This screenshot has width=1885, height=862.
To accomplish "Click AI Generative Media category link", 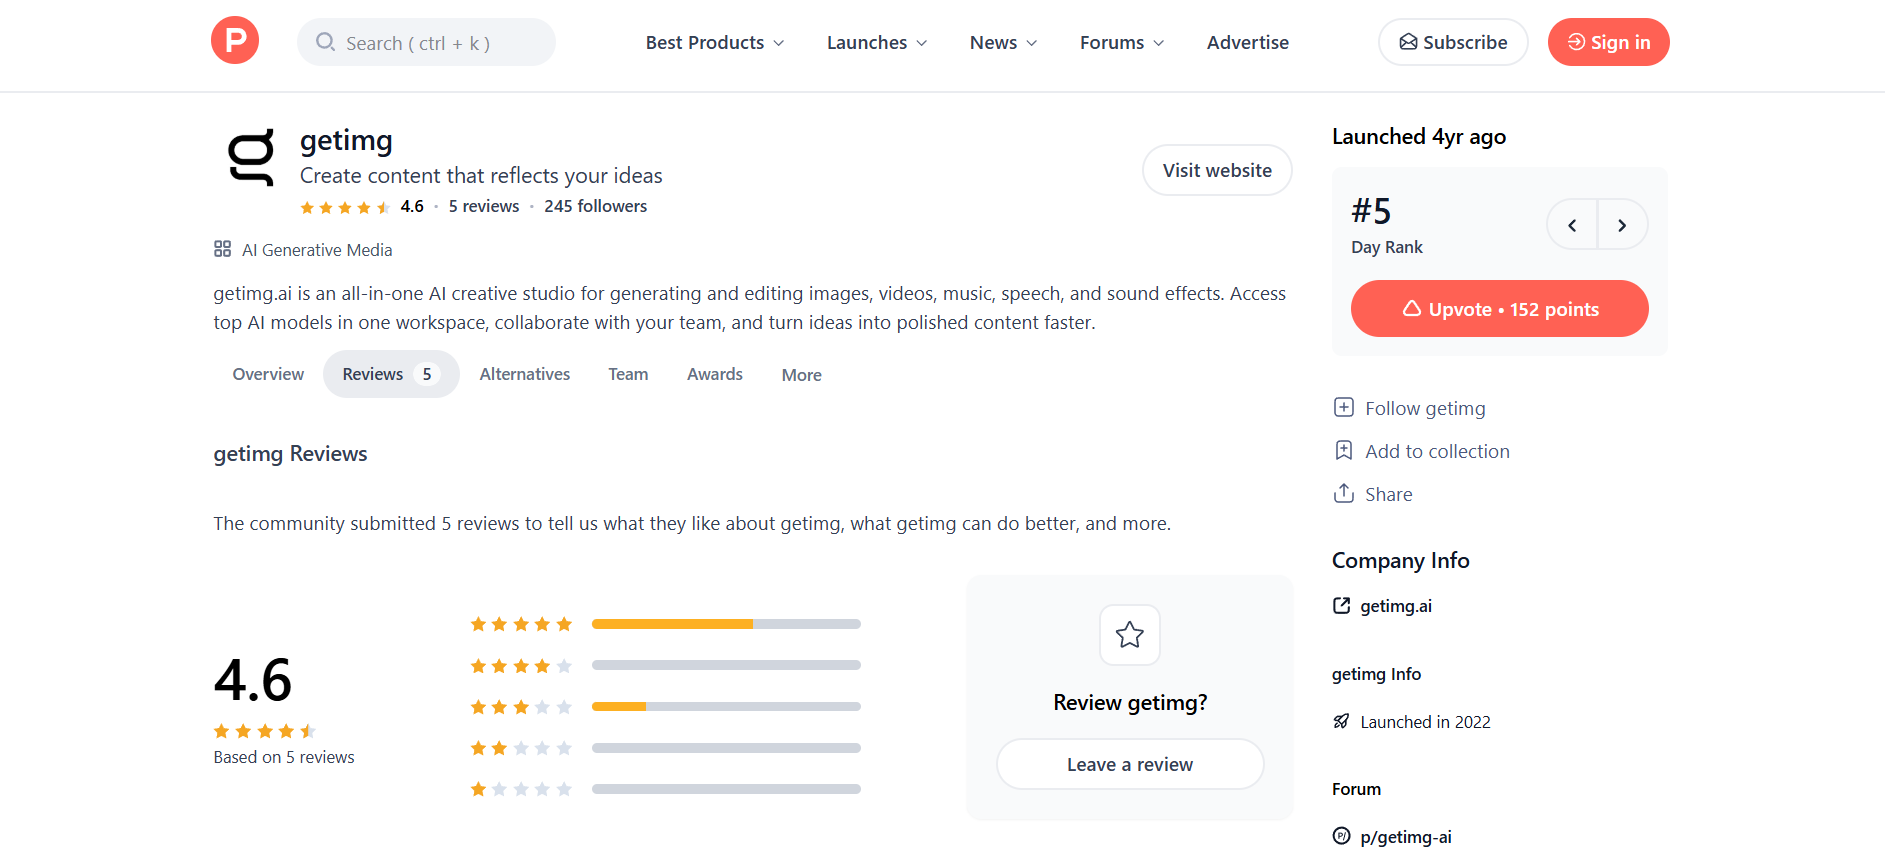I will point(317,250).
